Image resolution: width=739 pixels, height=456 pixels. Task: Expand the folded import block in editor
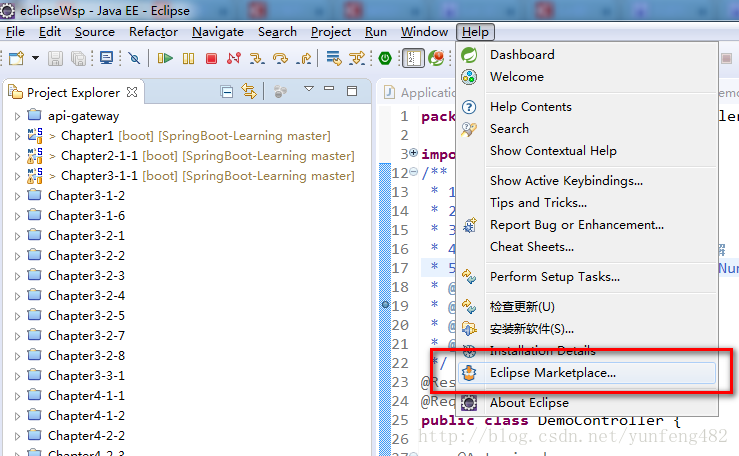pyautogui.click(x=414, y=153)
